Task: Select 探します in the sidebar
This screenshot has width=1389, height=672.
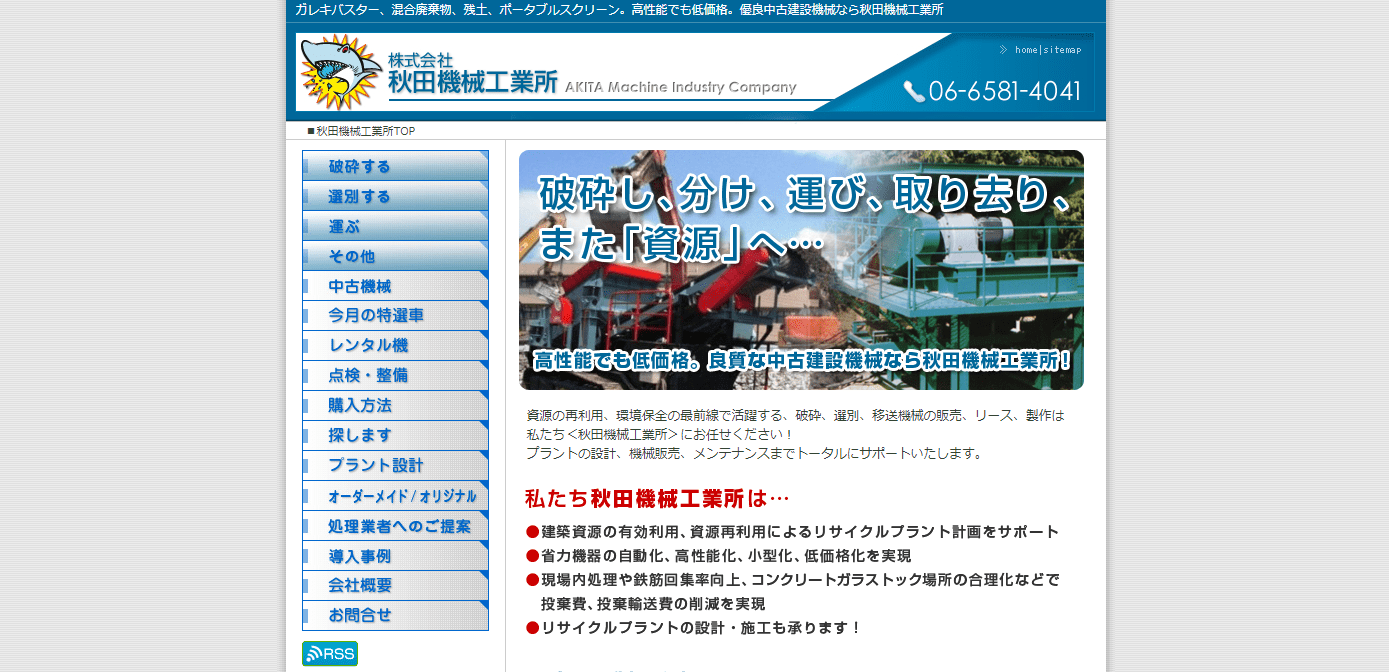Action: (395, 436)
